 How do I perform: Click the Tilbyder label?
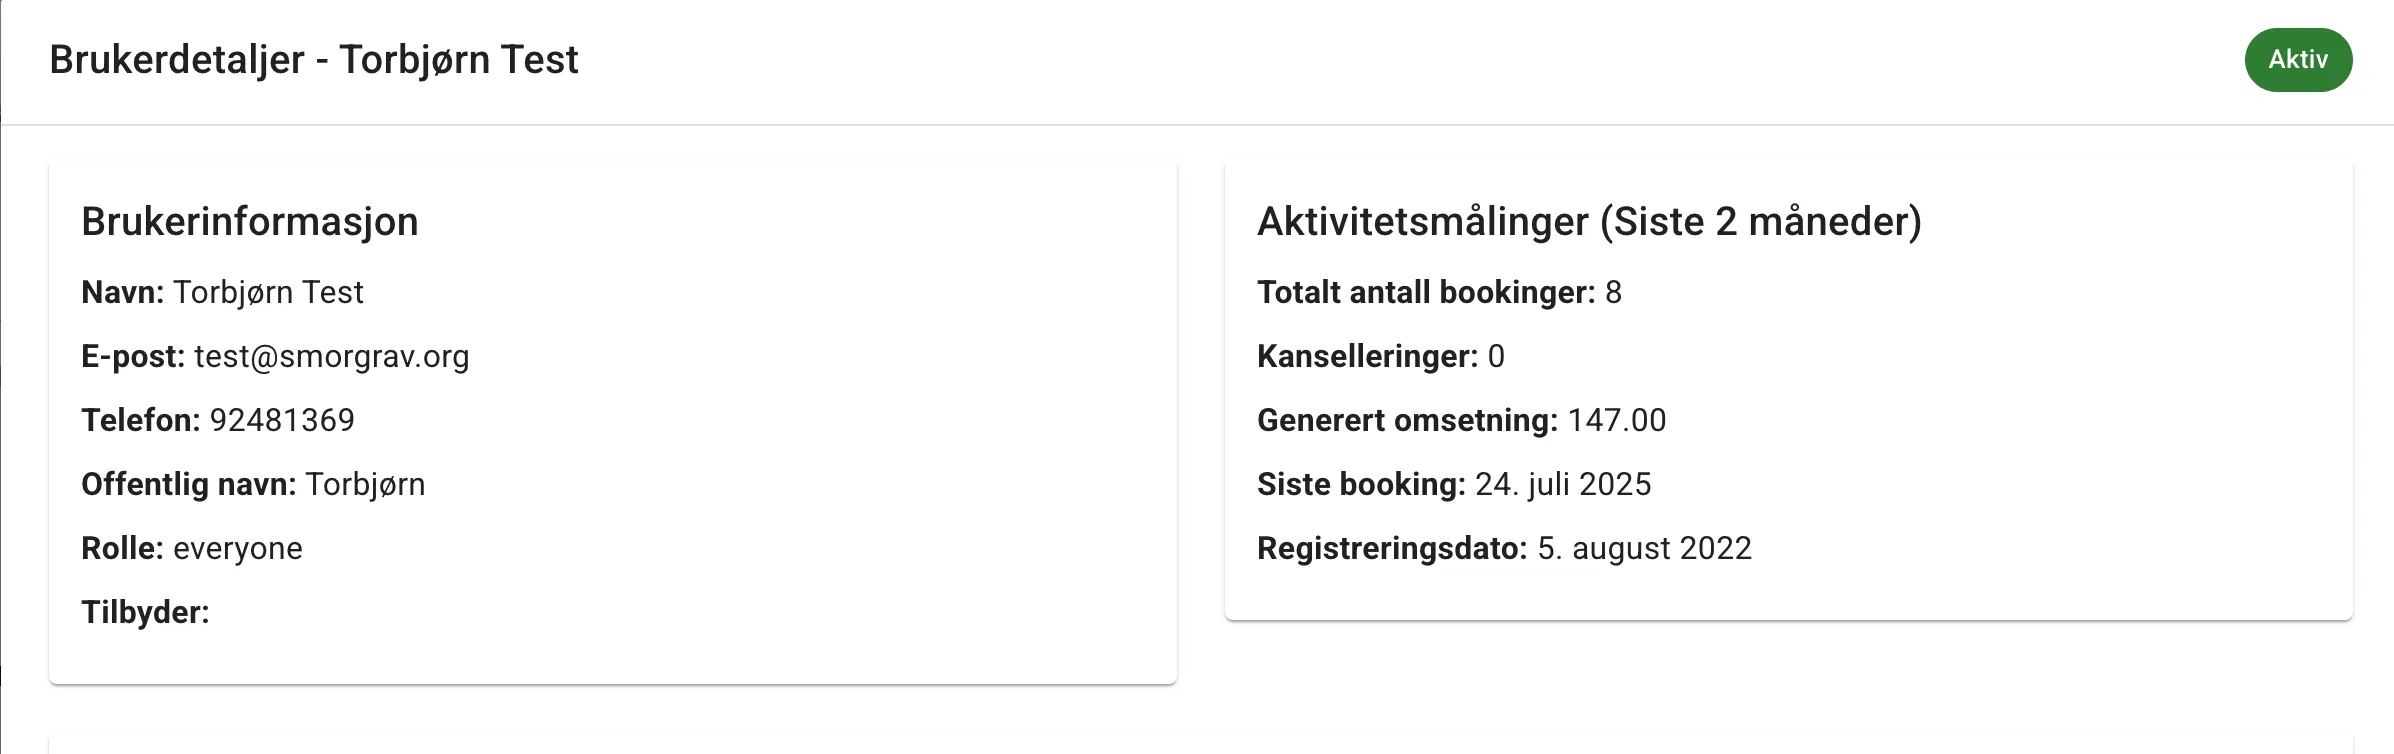pos(145,612)
